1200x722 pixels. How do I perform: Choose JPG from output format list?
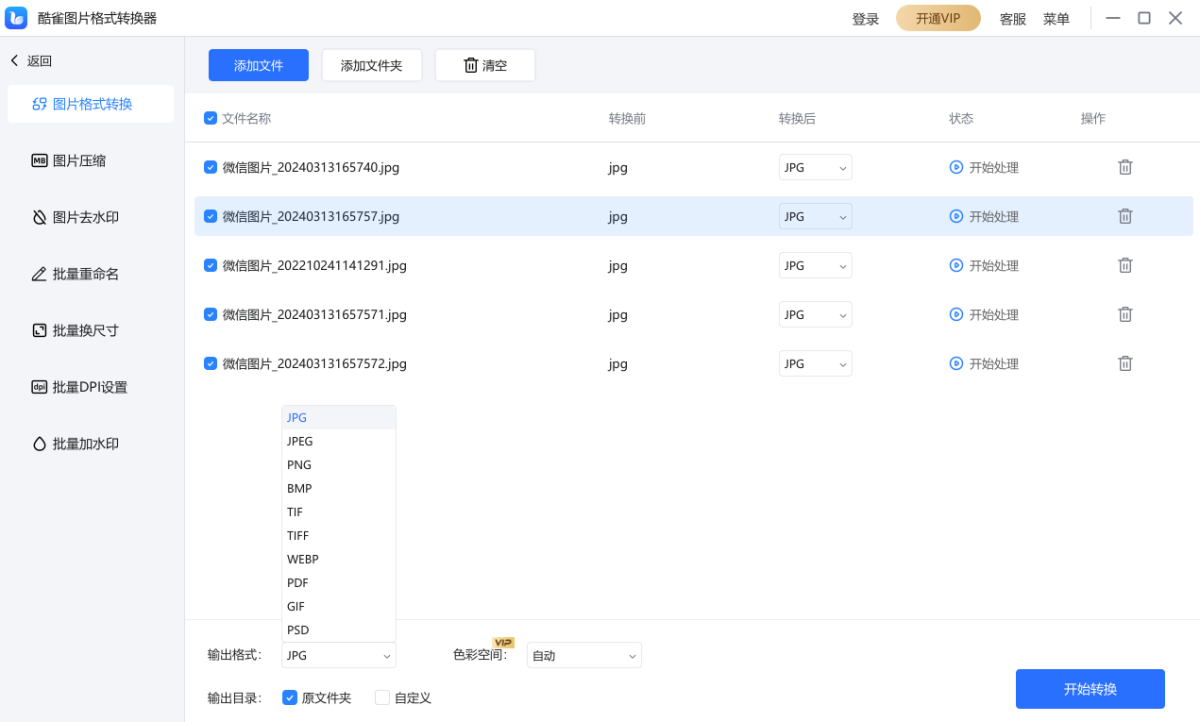(x=339, y=418)
